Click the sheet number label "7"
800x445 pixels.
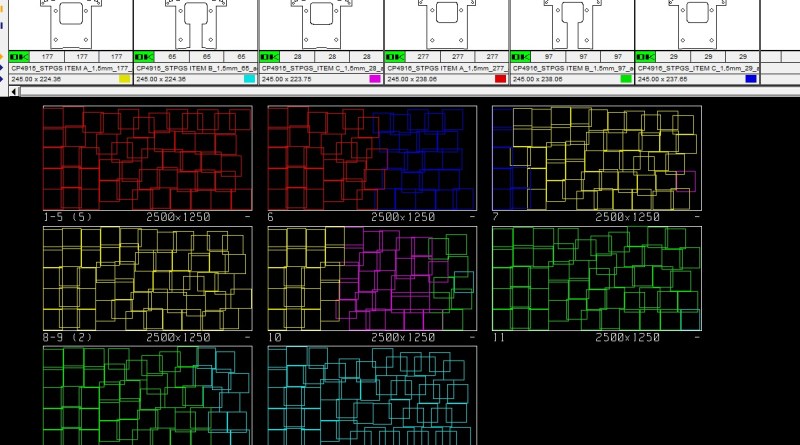pyautogui.click(x=495, y=217)
